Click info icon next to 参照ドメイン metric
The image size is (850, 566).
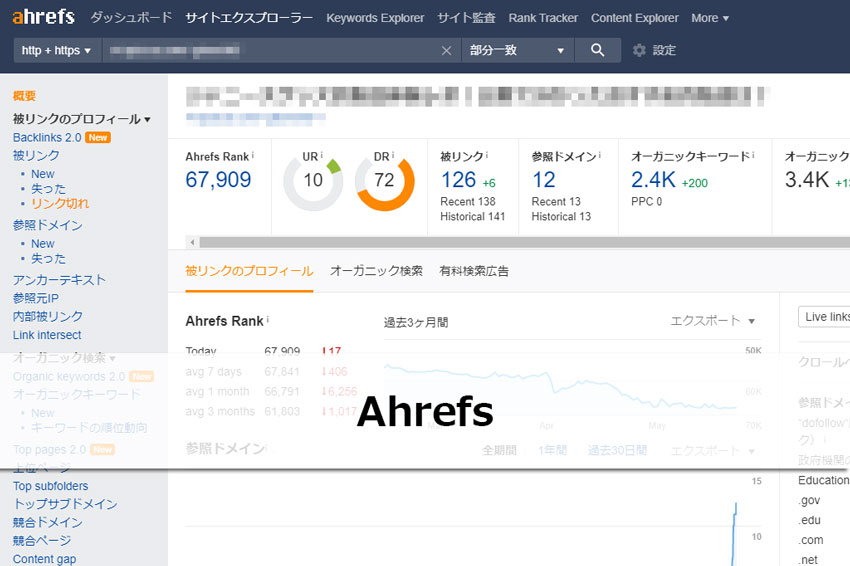pos(600,155)
